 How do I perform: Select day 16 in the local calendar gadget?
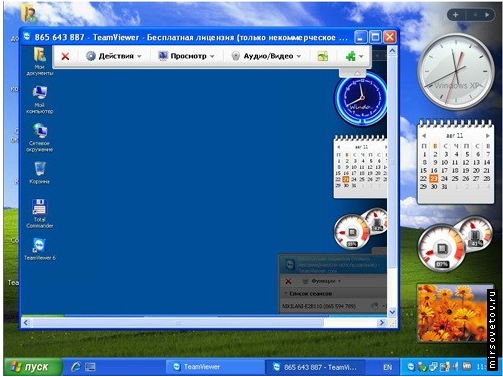point(434,170)
